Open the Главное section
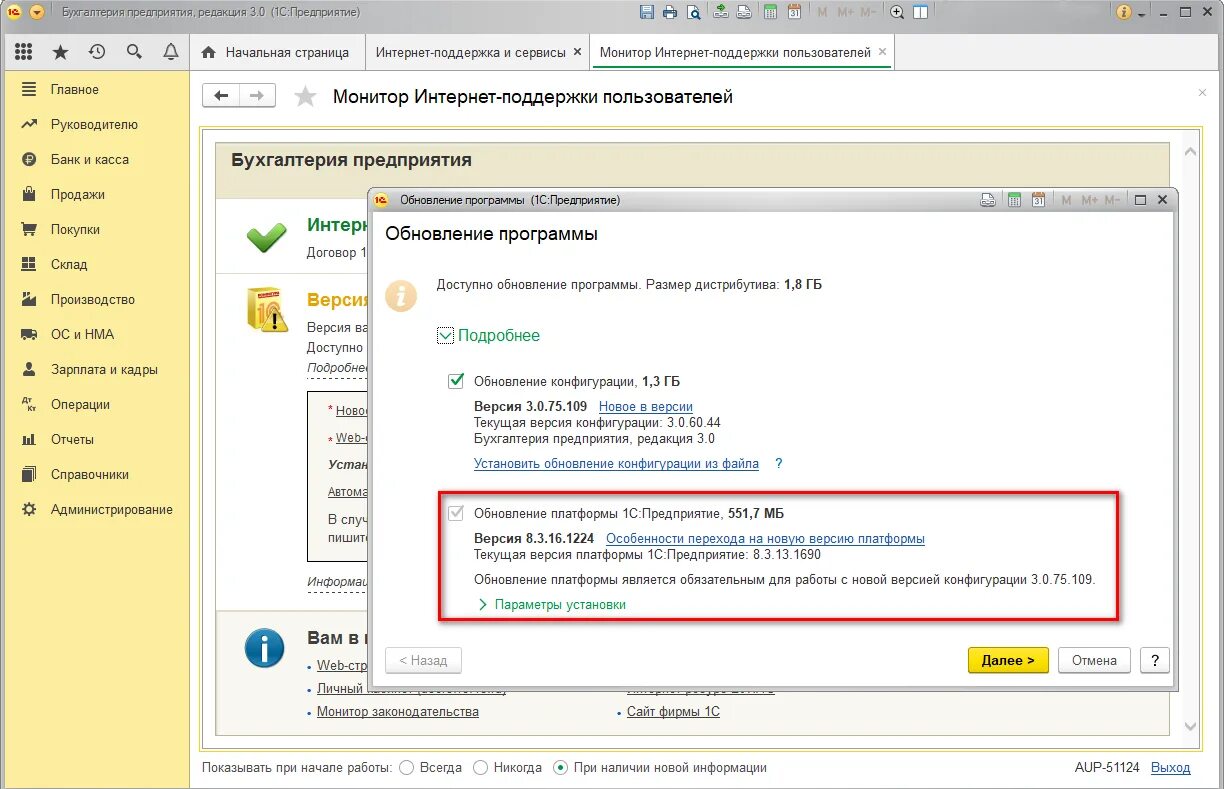 (95, 89)
